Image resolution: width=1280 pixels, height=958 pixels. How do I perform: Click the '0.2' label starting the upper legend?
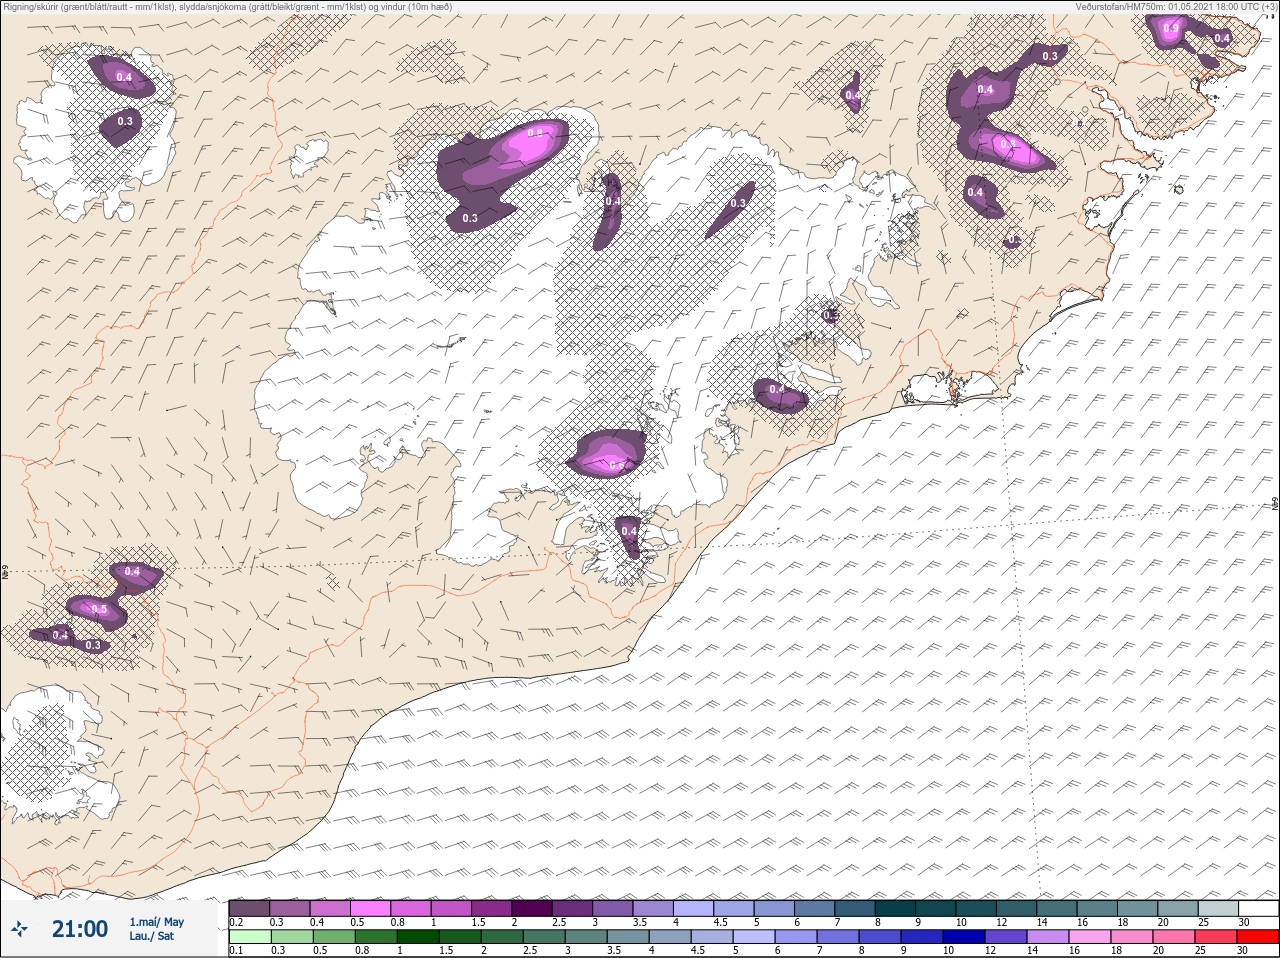click(236, 922)
